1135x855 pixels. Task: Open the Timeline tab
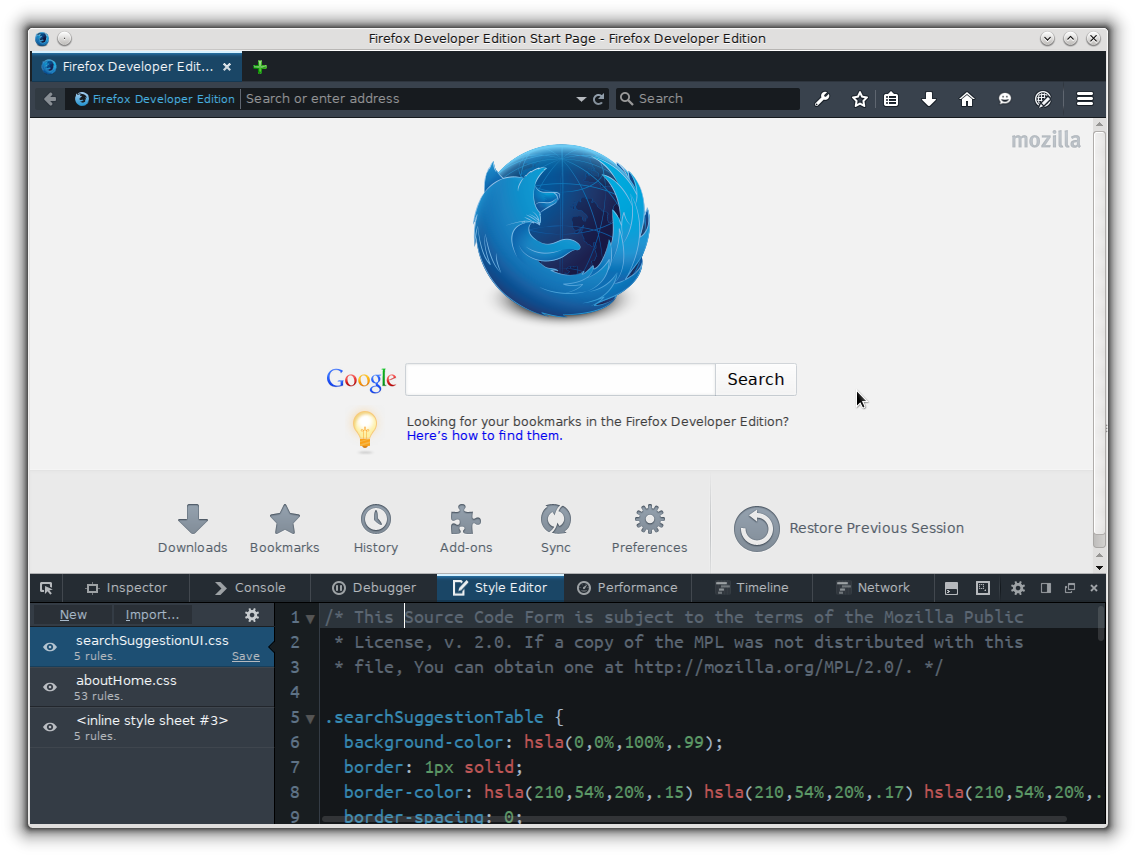click(x=752, y=588)
